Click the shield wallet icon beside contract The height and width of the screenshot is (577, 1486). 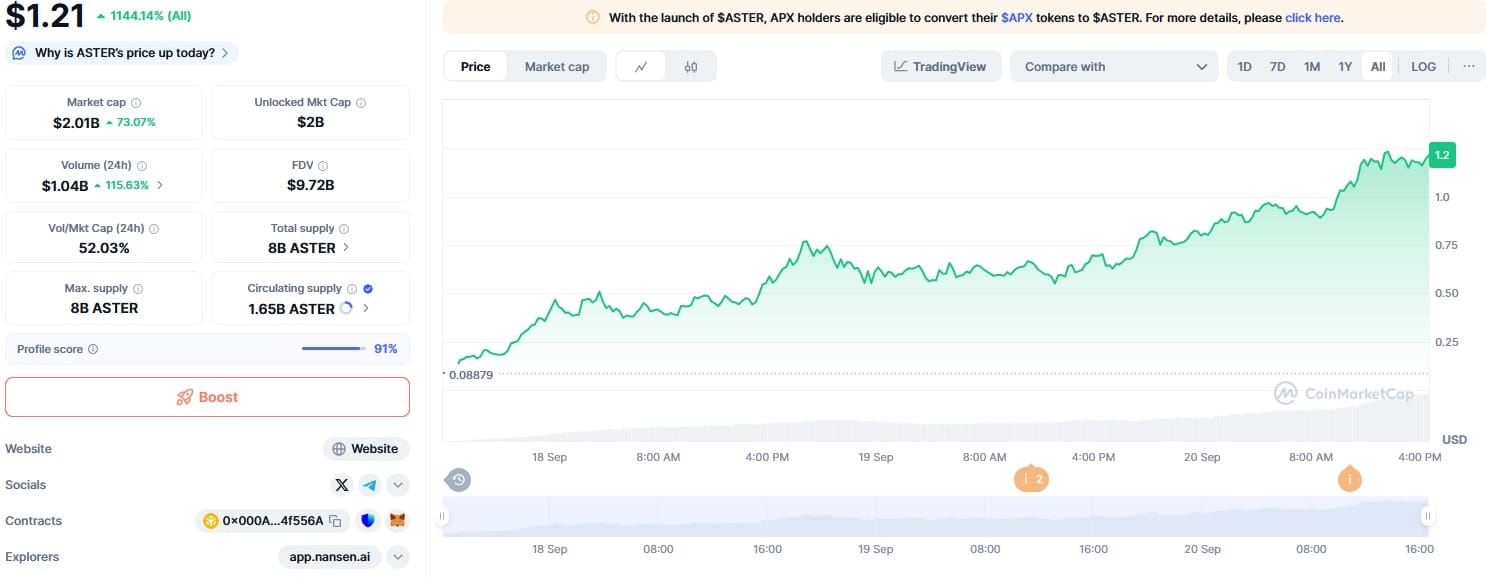pyautogui.click(x=368, y=521)
